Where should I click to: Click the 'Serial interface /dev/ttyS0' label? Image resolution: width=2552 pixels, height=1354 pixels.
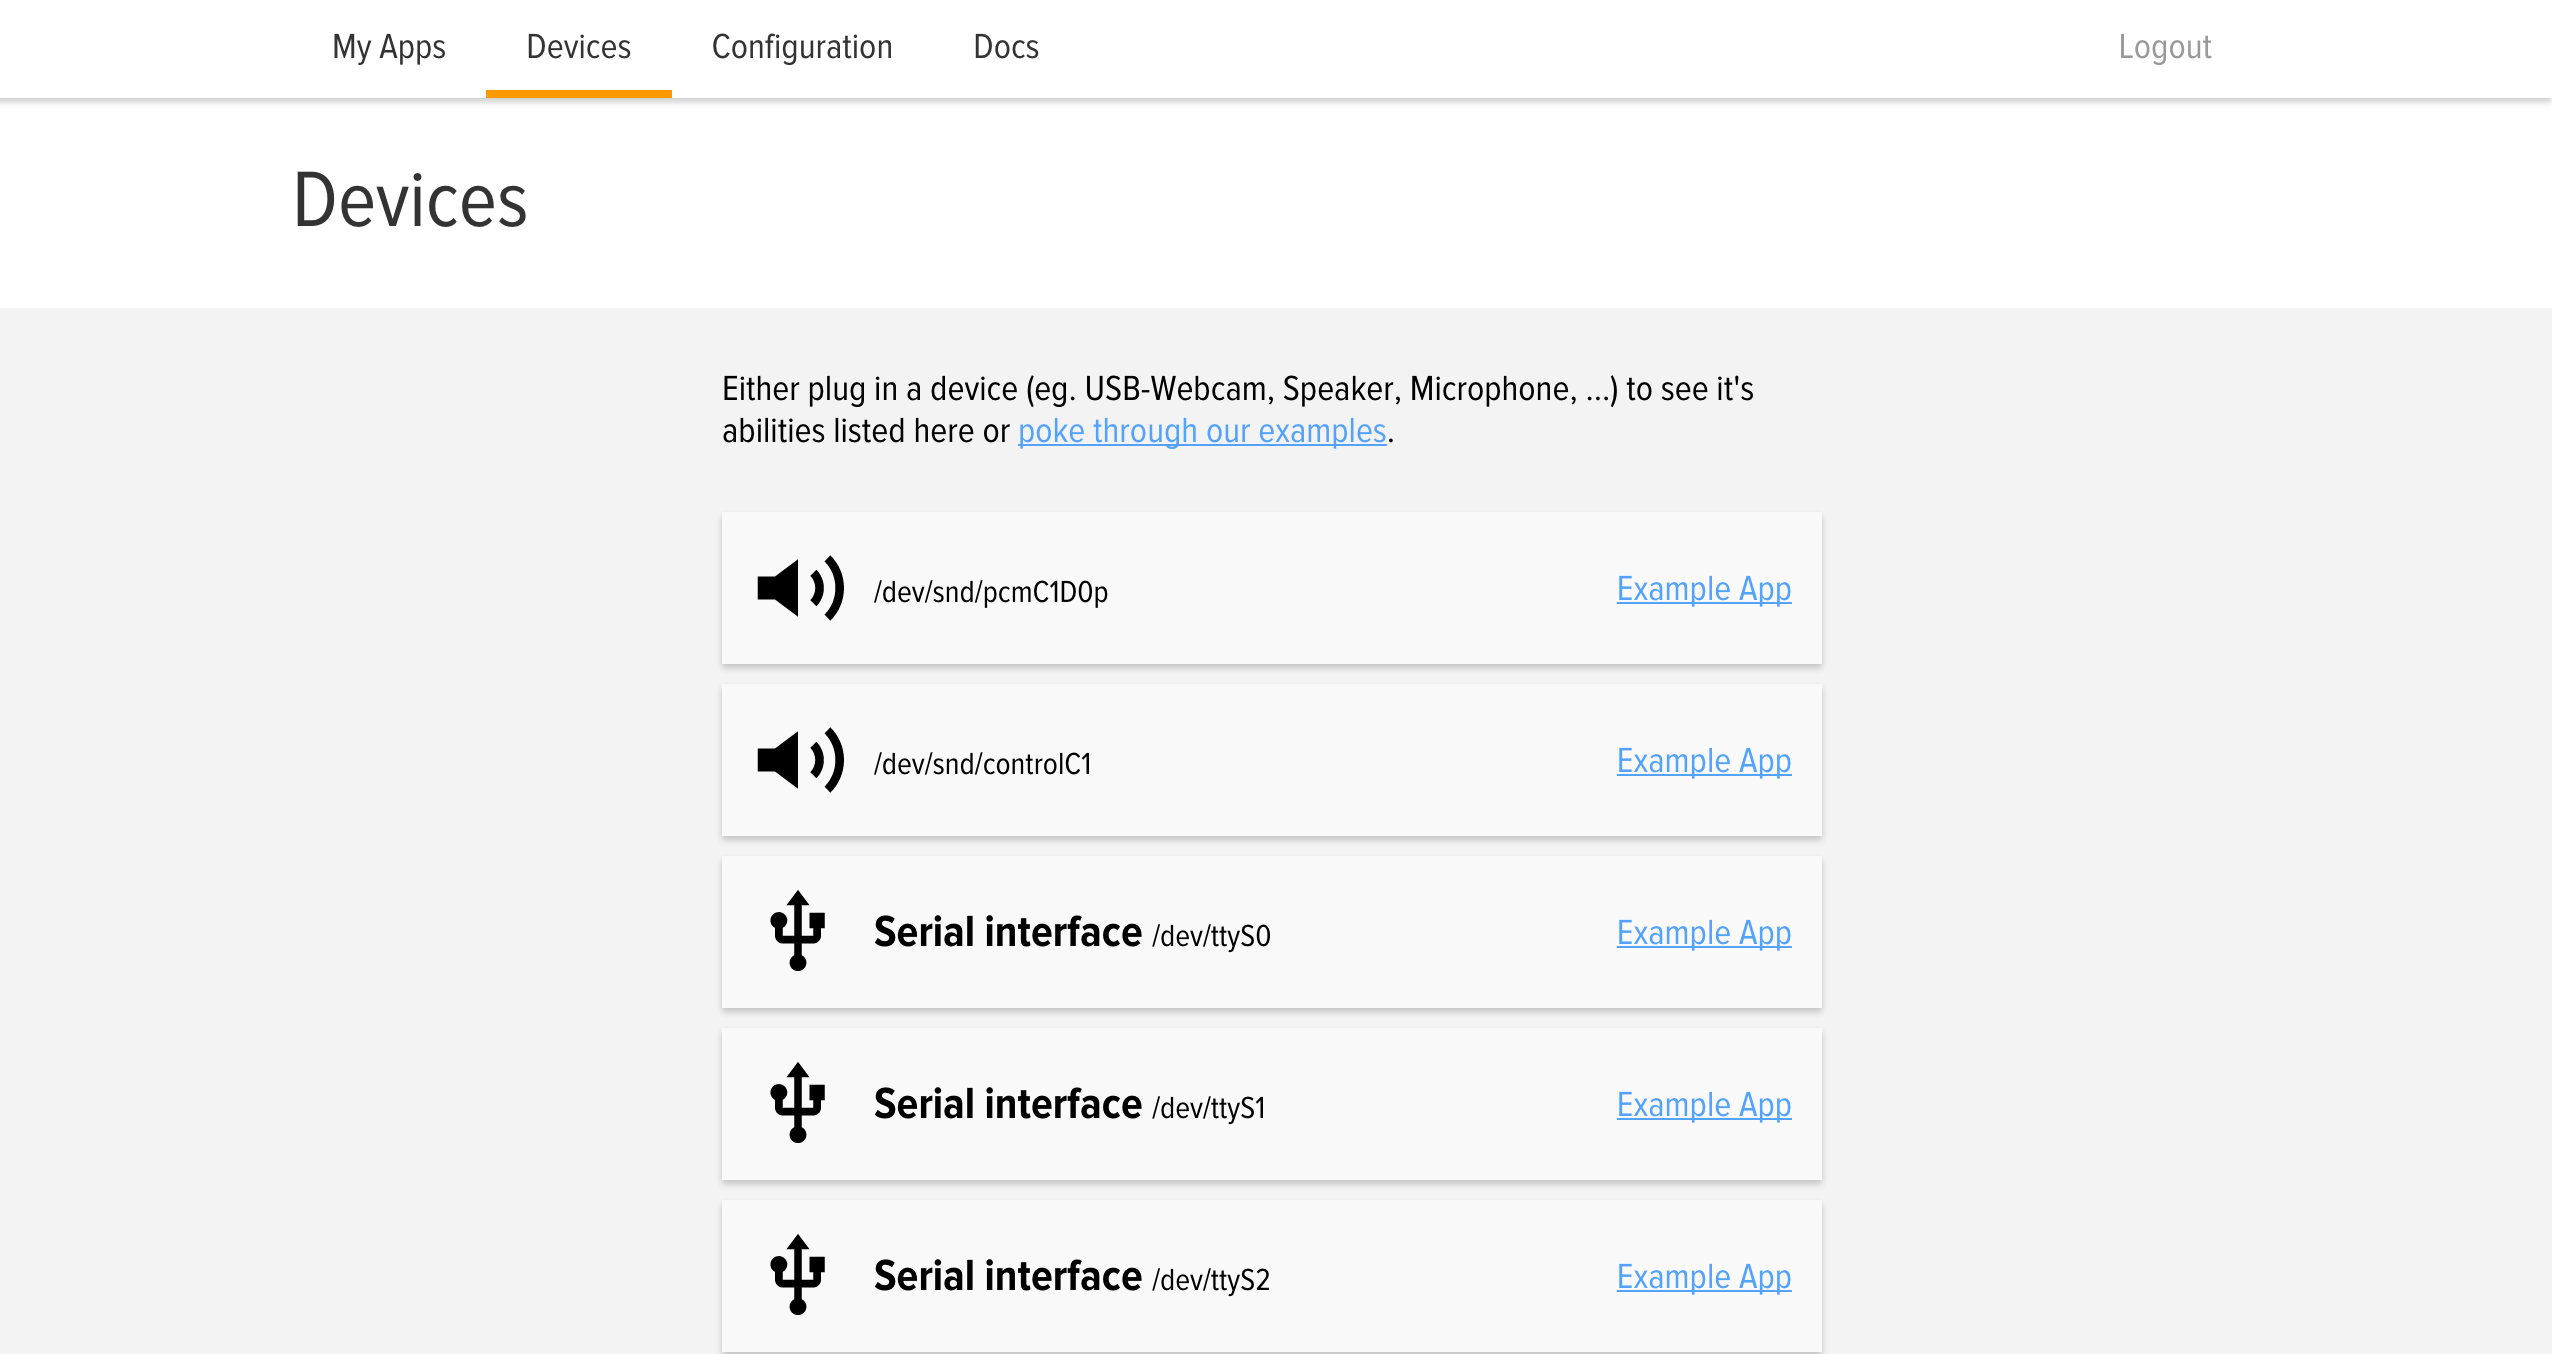pyautogui.click(x=1071, y=933)
